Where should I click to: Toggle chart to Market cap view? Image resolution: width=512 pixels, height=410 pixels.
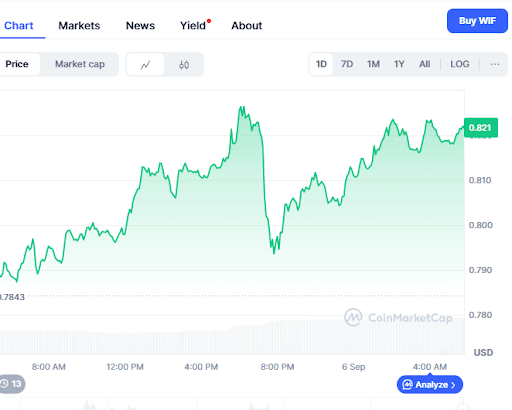click(x=80, y=64)
